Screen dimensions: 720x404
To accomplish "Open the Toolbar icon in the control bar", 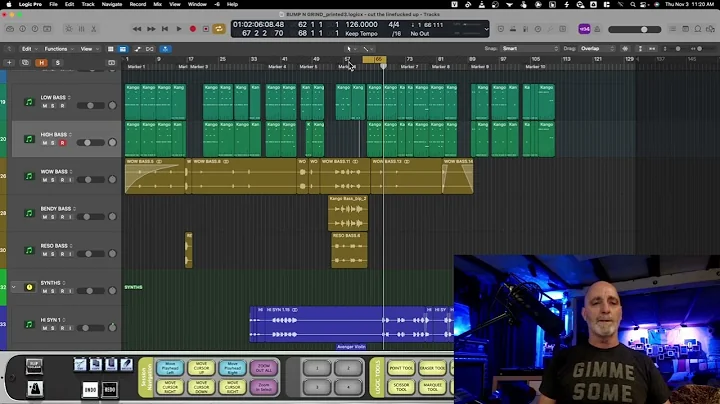I will [47, 29].
